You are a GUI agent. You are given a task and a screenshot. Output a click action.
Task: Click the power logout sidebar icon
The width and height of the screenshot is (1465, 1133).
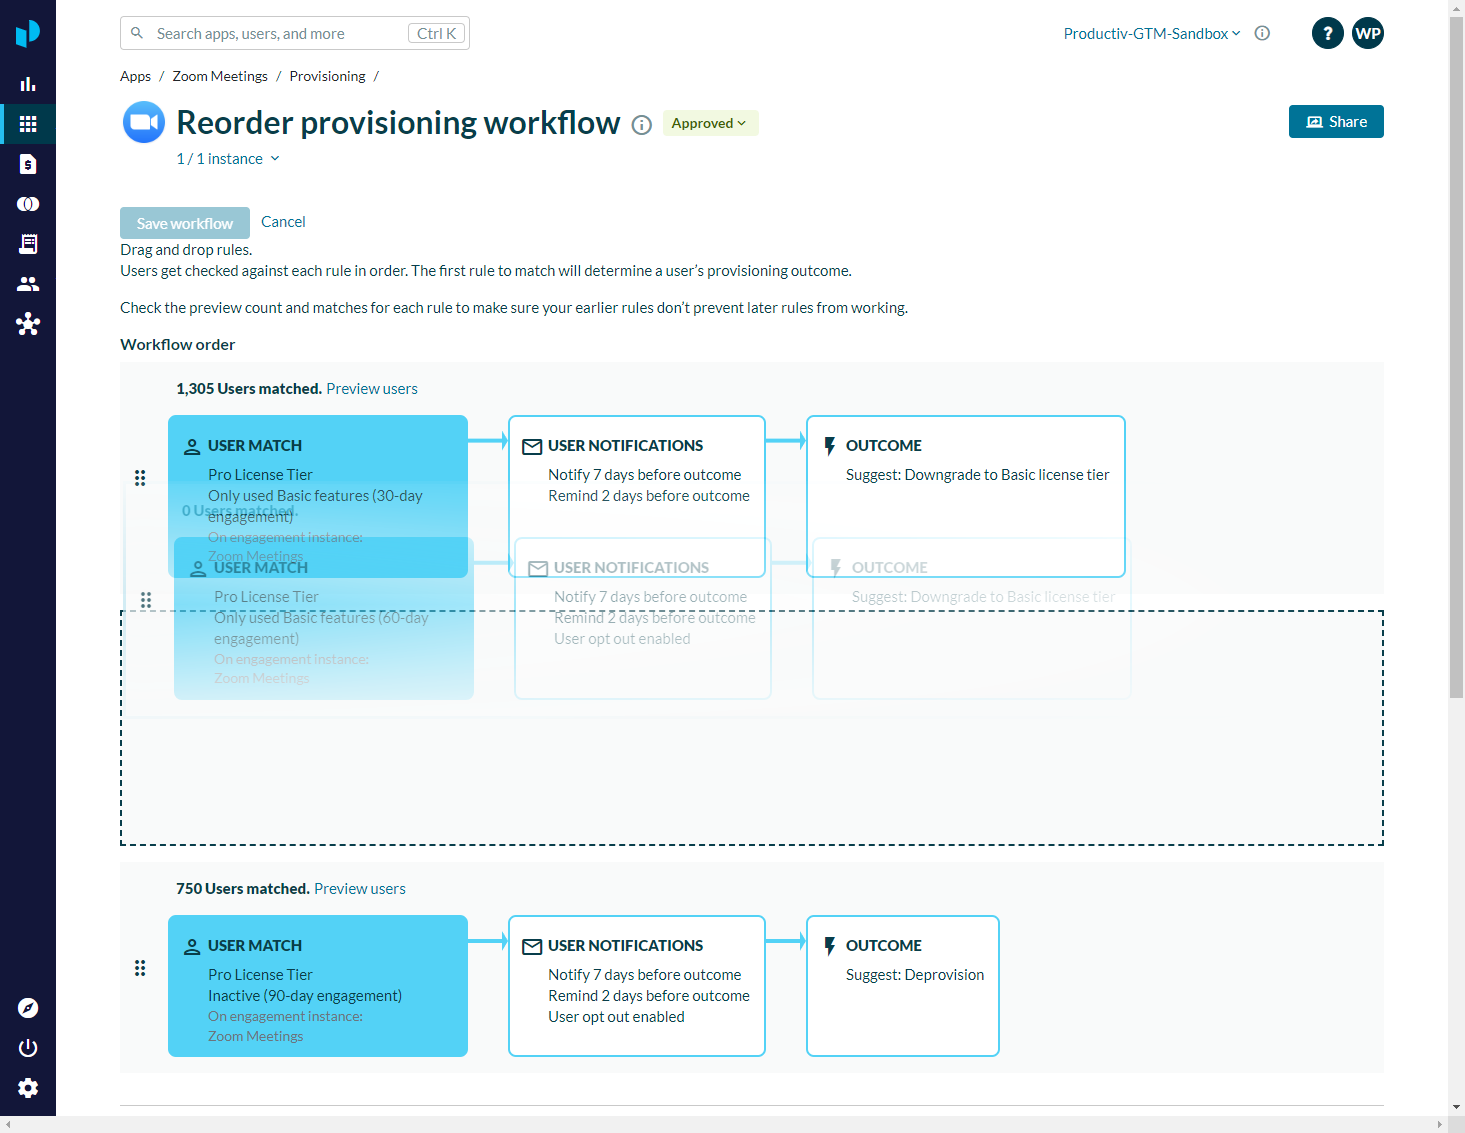28,1048
